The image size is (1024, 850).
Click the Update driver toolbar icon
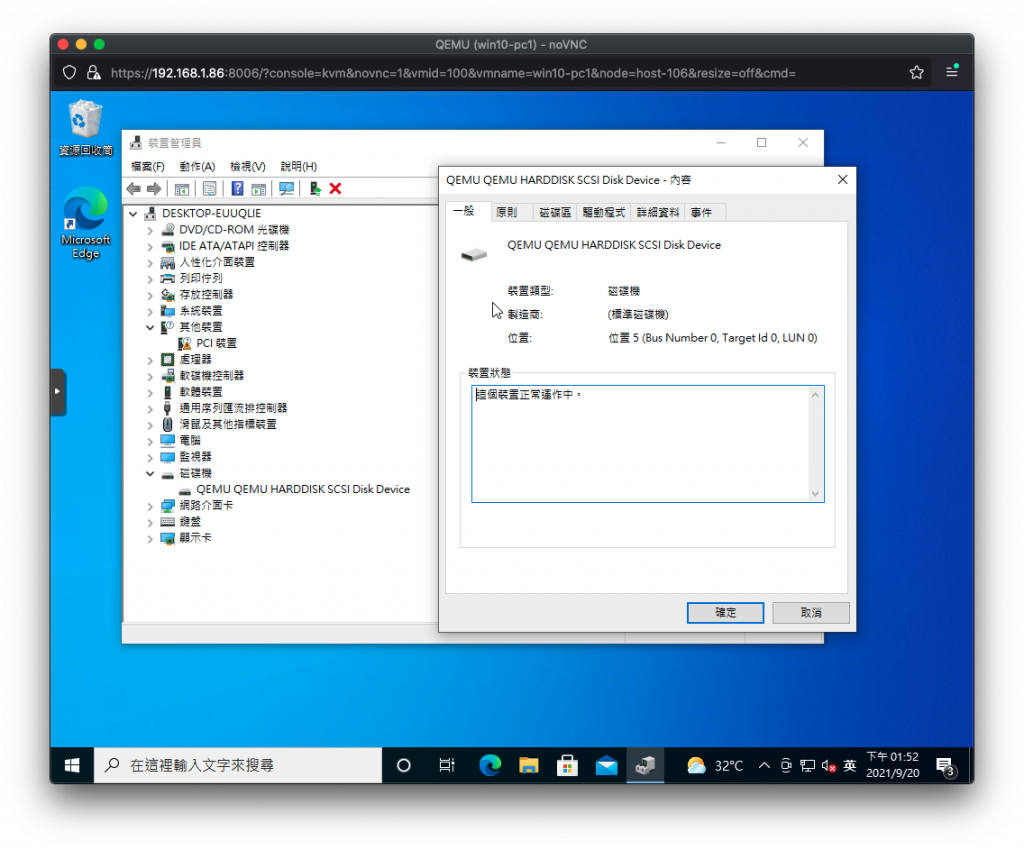click(x=315, y=189)
